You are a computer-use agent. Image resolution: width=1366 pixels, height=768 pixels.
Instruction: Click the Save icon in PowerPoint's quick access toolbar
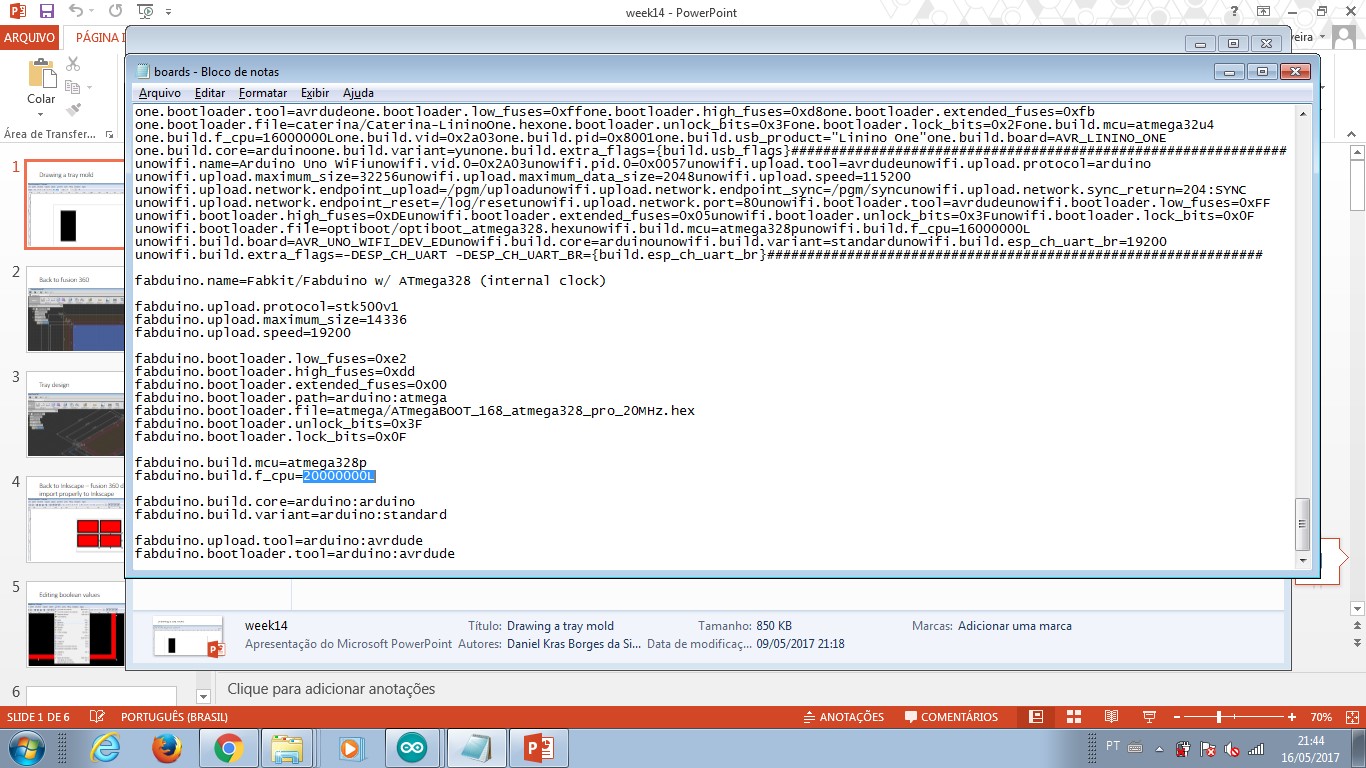click(x=46, y=11)
